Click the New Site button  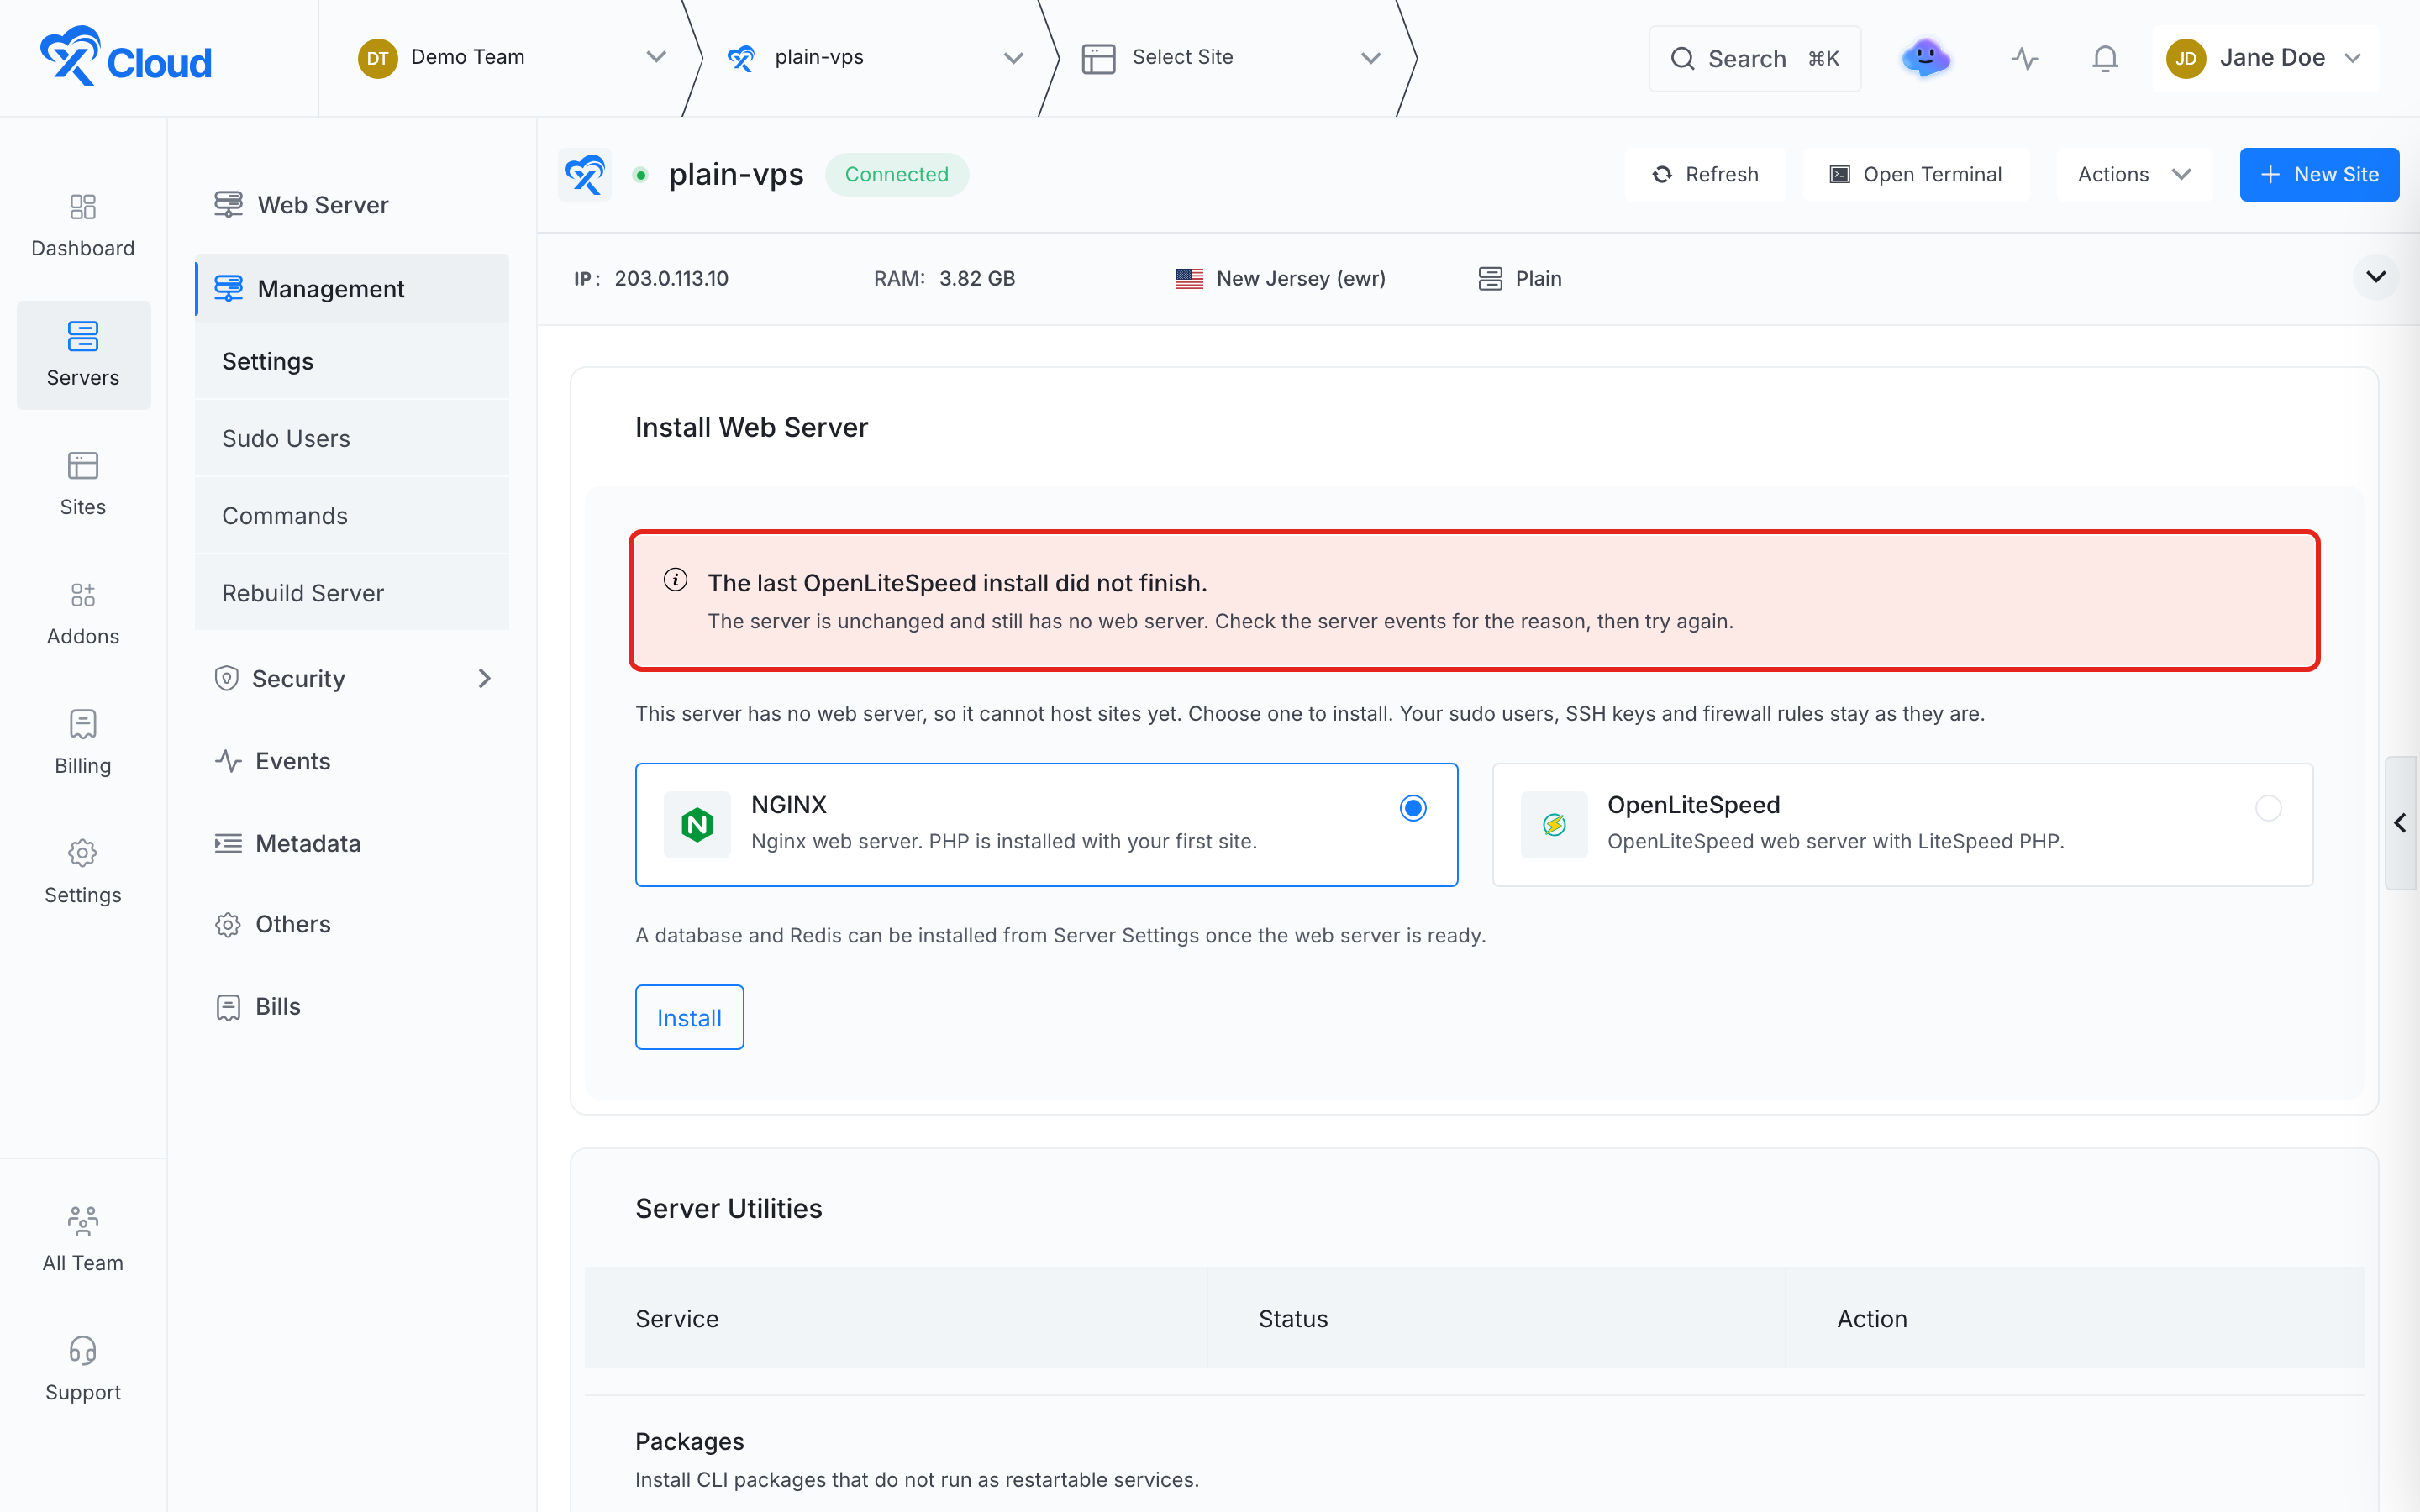click(2319, 175)
